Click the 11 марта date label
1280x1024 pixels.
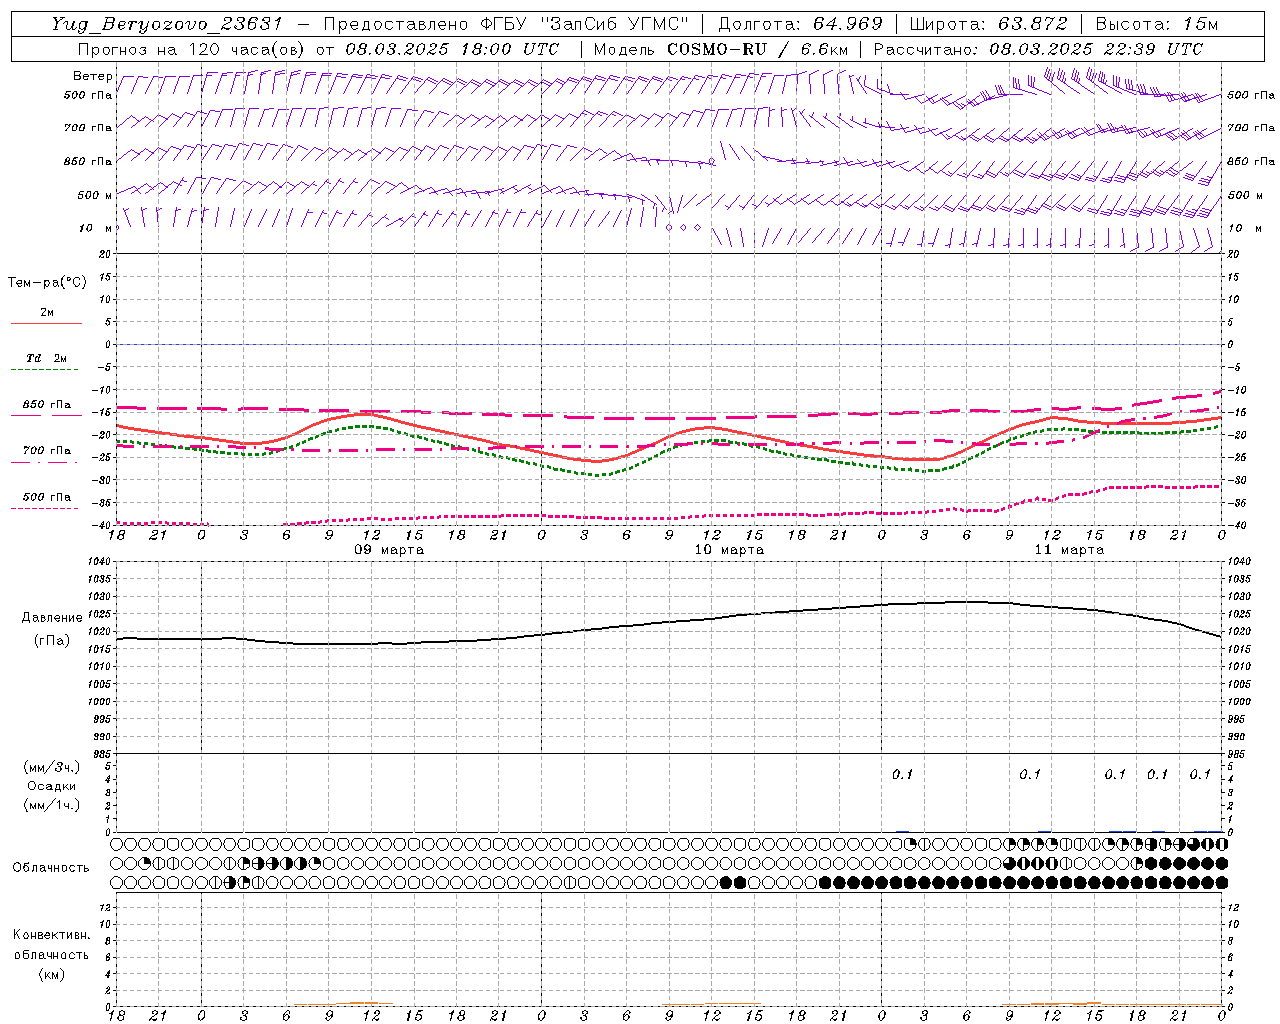coord(1069,550)
